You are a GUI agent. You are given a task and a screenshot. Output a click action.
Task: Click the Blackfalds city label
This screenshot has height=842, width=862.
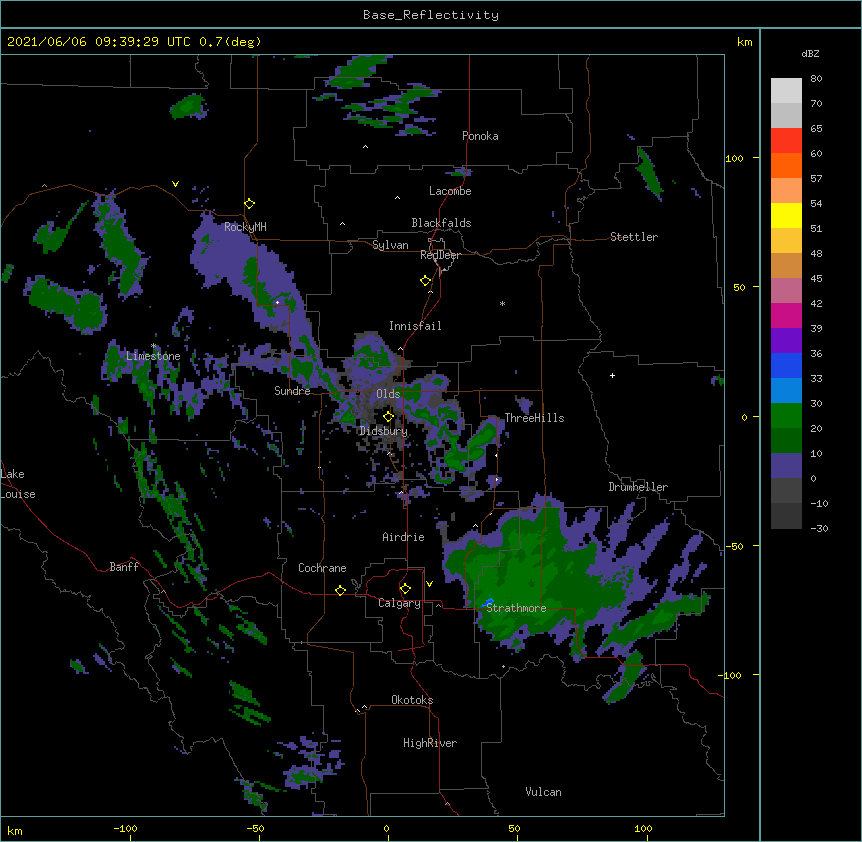(x=441, y=223)
